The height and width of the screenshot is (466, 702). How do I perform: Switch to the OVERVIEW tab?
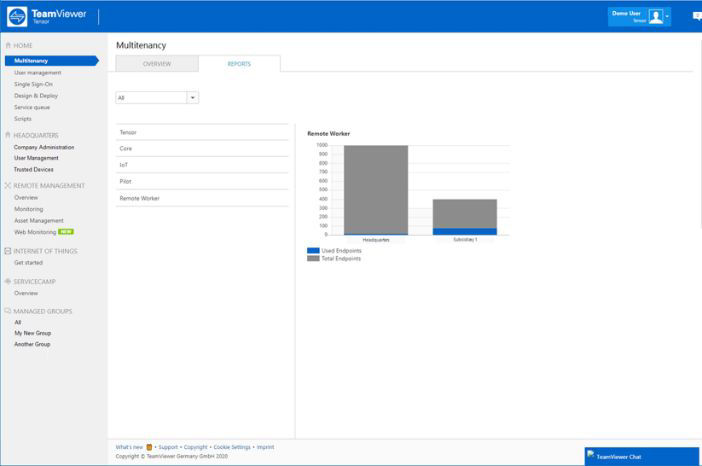coord(157,64)
